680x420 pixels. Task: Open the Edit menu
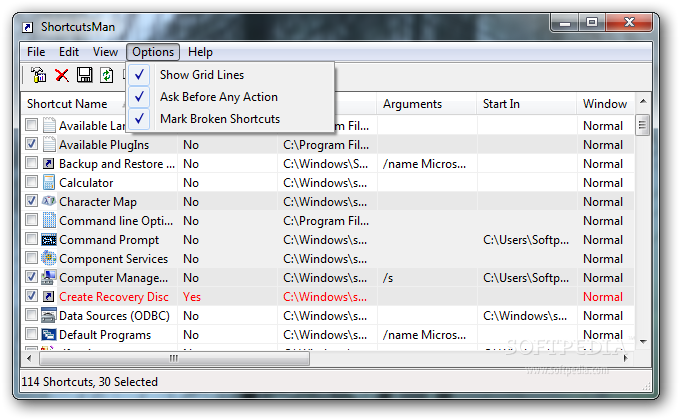click(x=69, y=52)
